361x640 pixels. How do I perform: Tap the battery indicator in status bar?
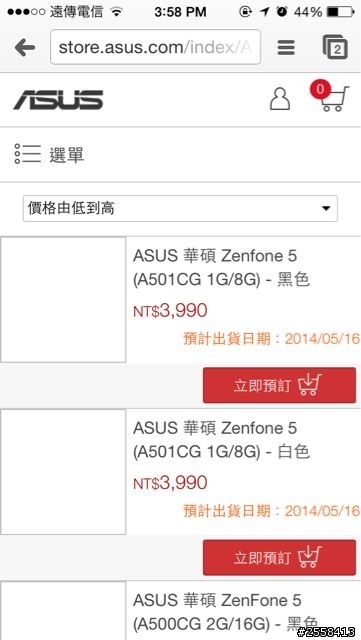pos(340,12)
